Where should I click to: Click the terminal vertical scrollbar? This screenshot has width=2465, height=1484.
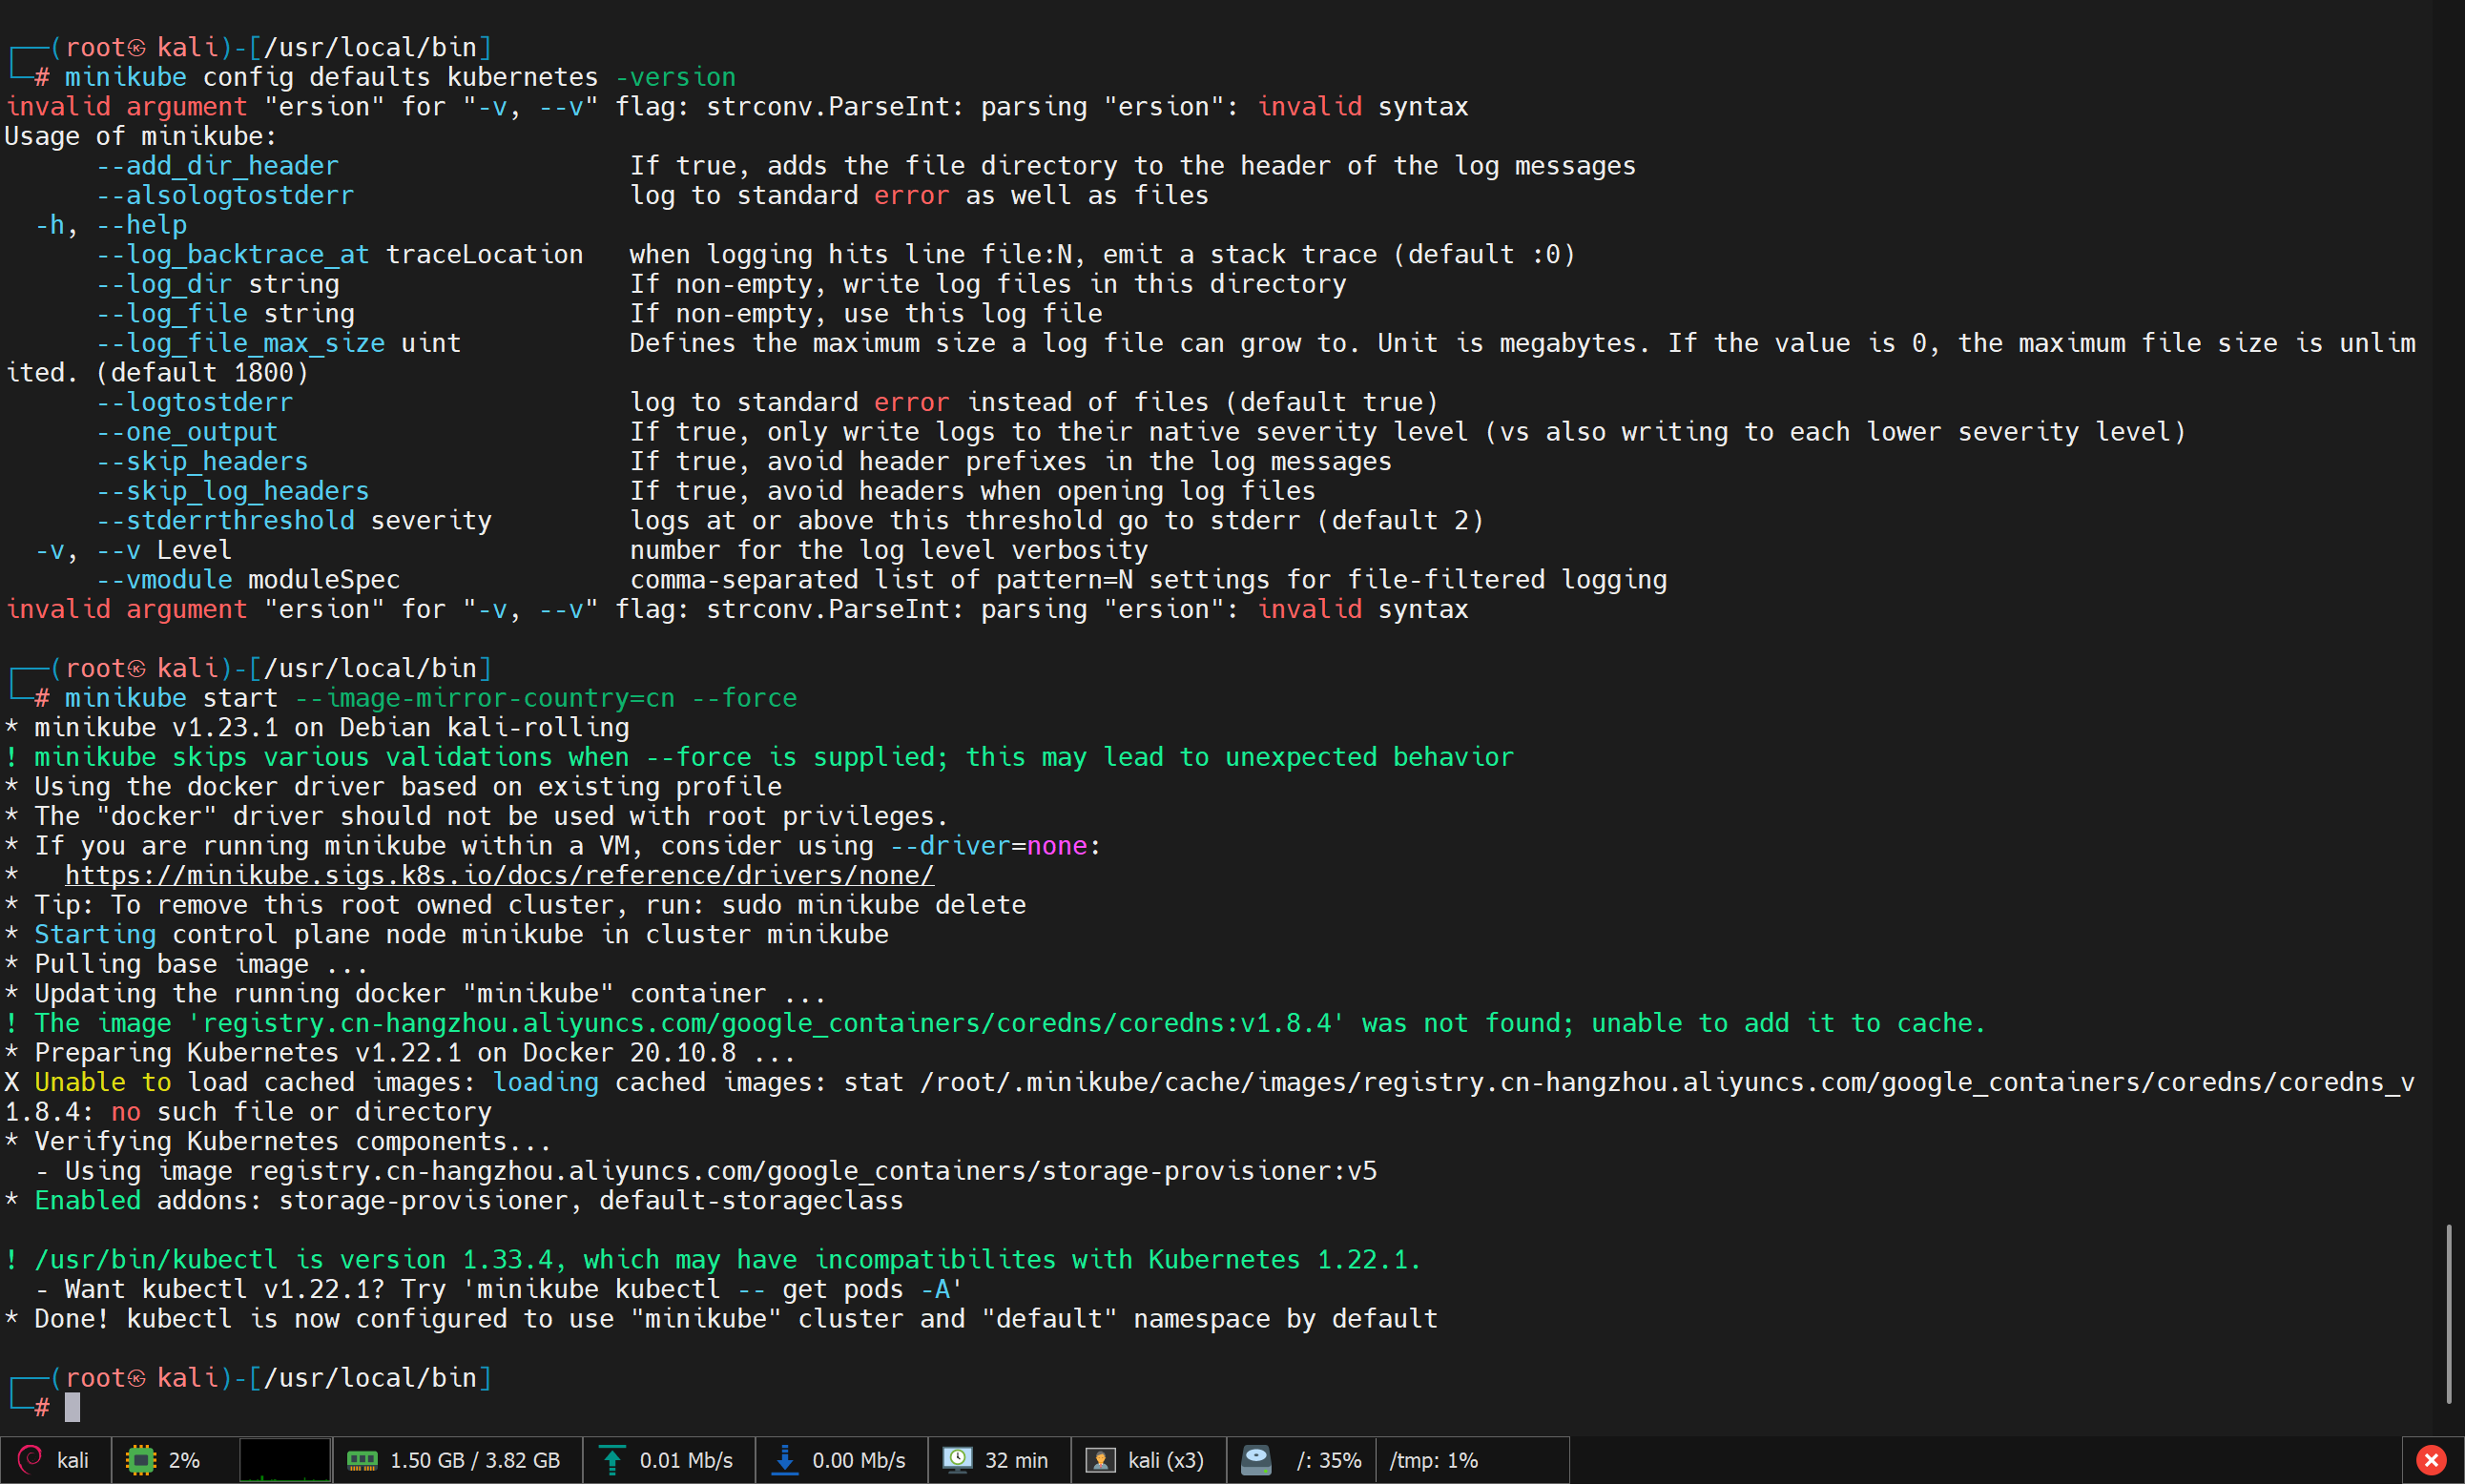[x=2448, y=1312]
